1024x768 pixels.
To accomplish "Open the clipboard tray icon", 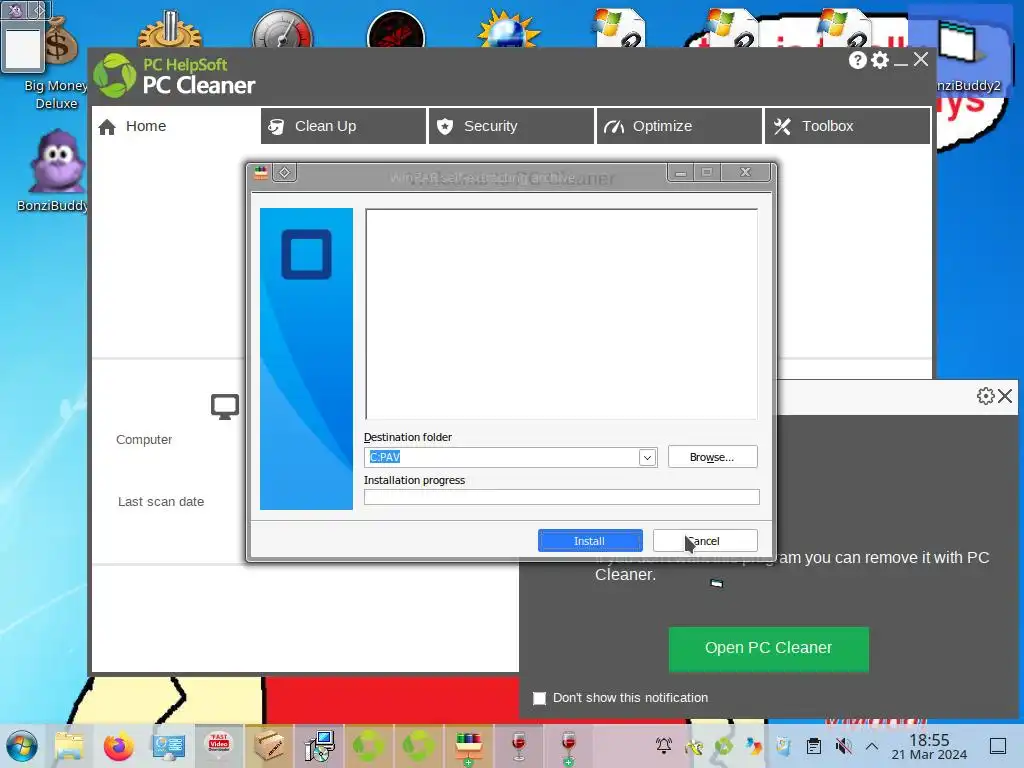I will (813, 746).
